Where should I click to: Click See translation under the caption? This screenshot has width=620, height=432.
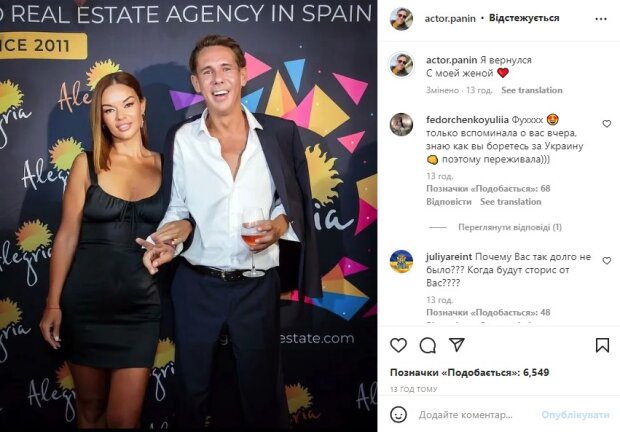(x=531, y=90)
